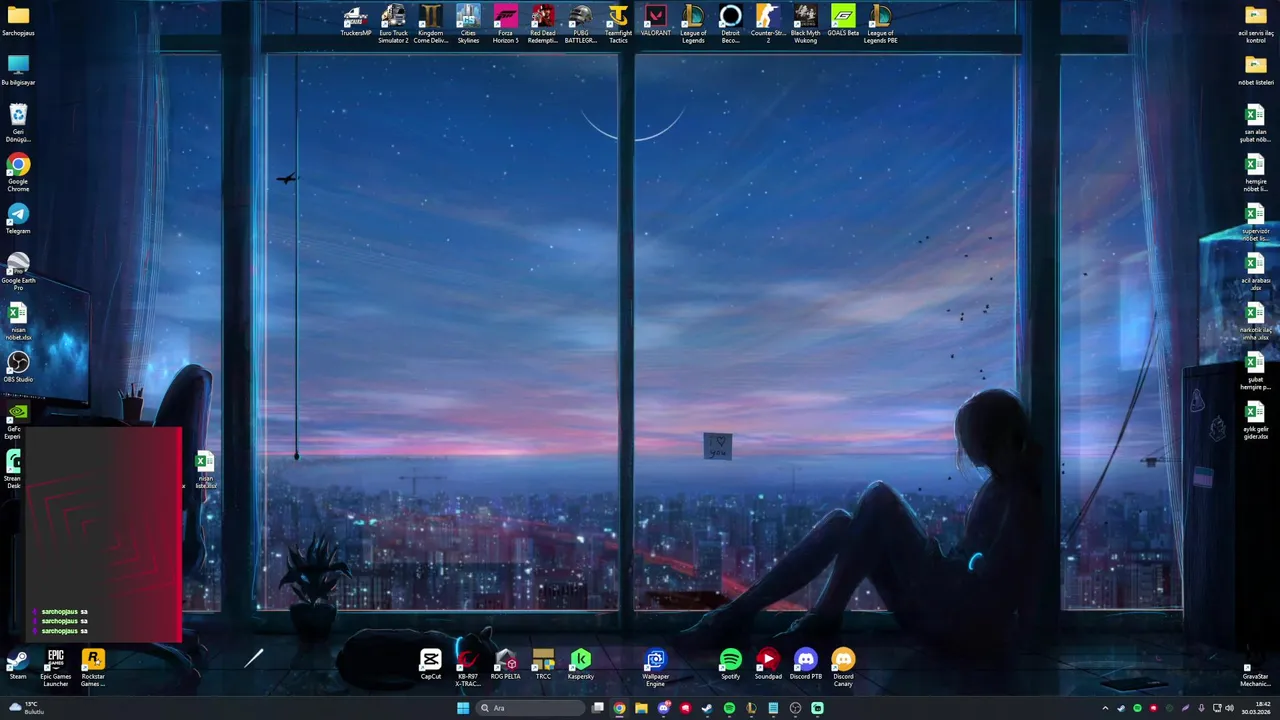Open Steam desktop shortcut
1280x720 pixels.
(x=18, y=665)
